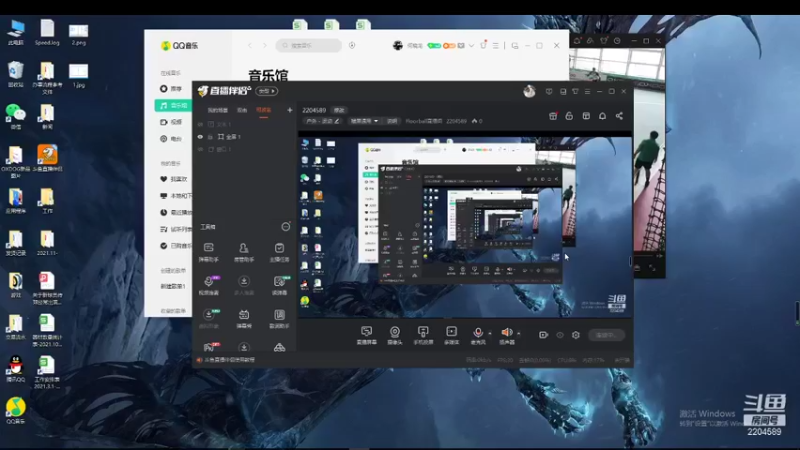Screen dimensions: 800x450
Task: Select the second scene tab in streaming app
Action: click(x=242, y=110)
